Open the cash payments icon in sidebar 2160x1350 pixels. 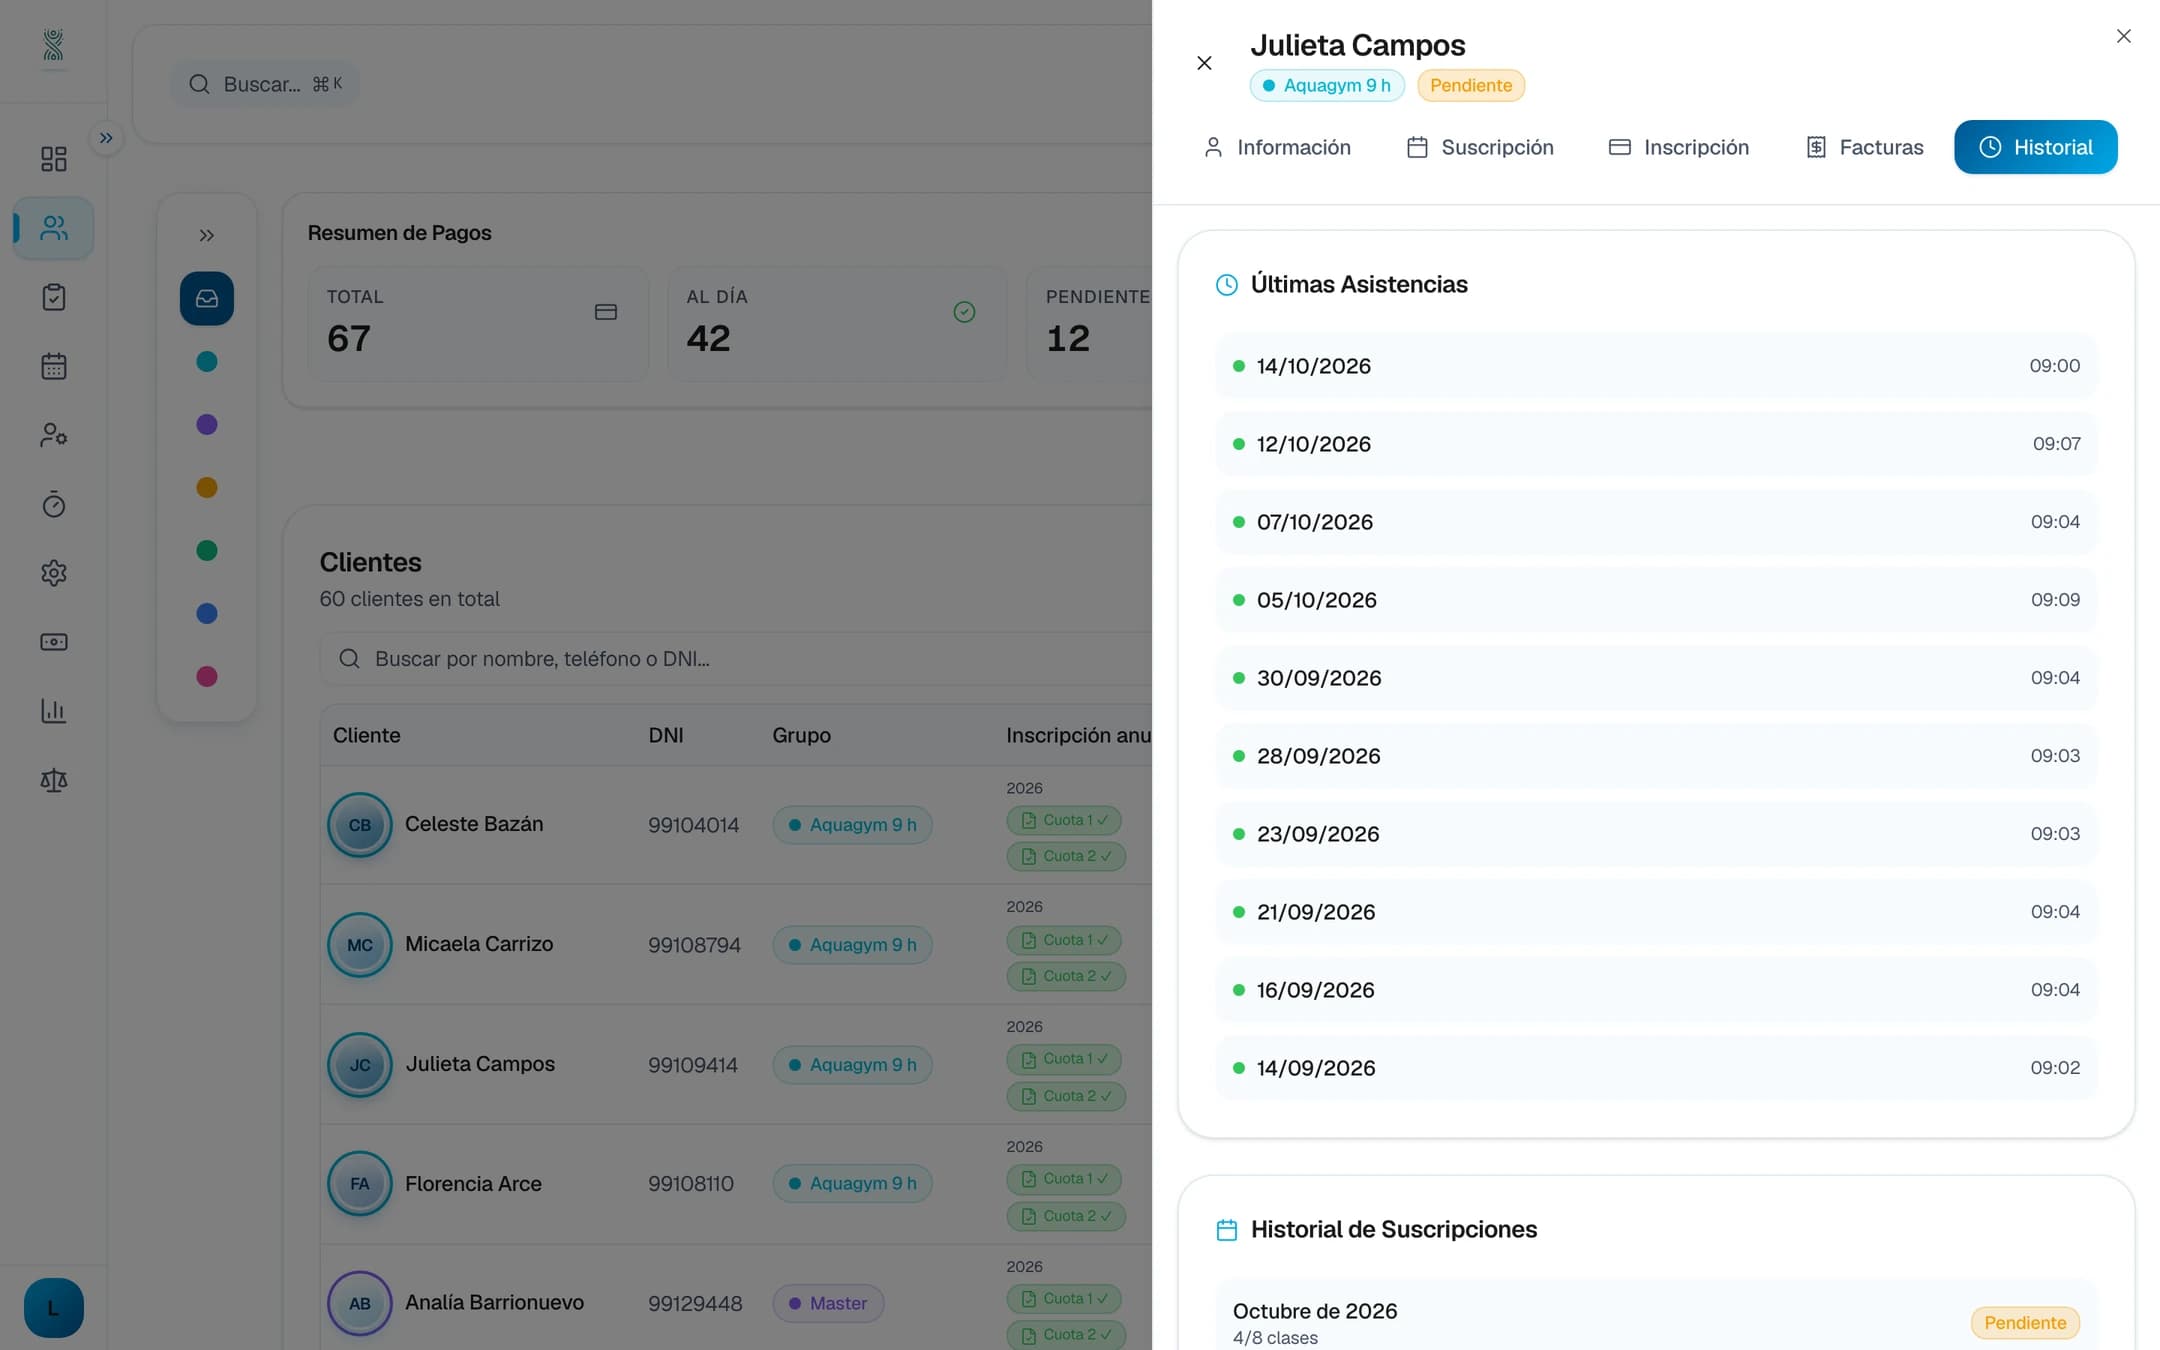(x=53, y=642)
